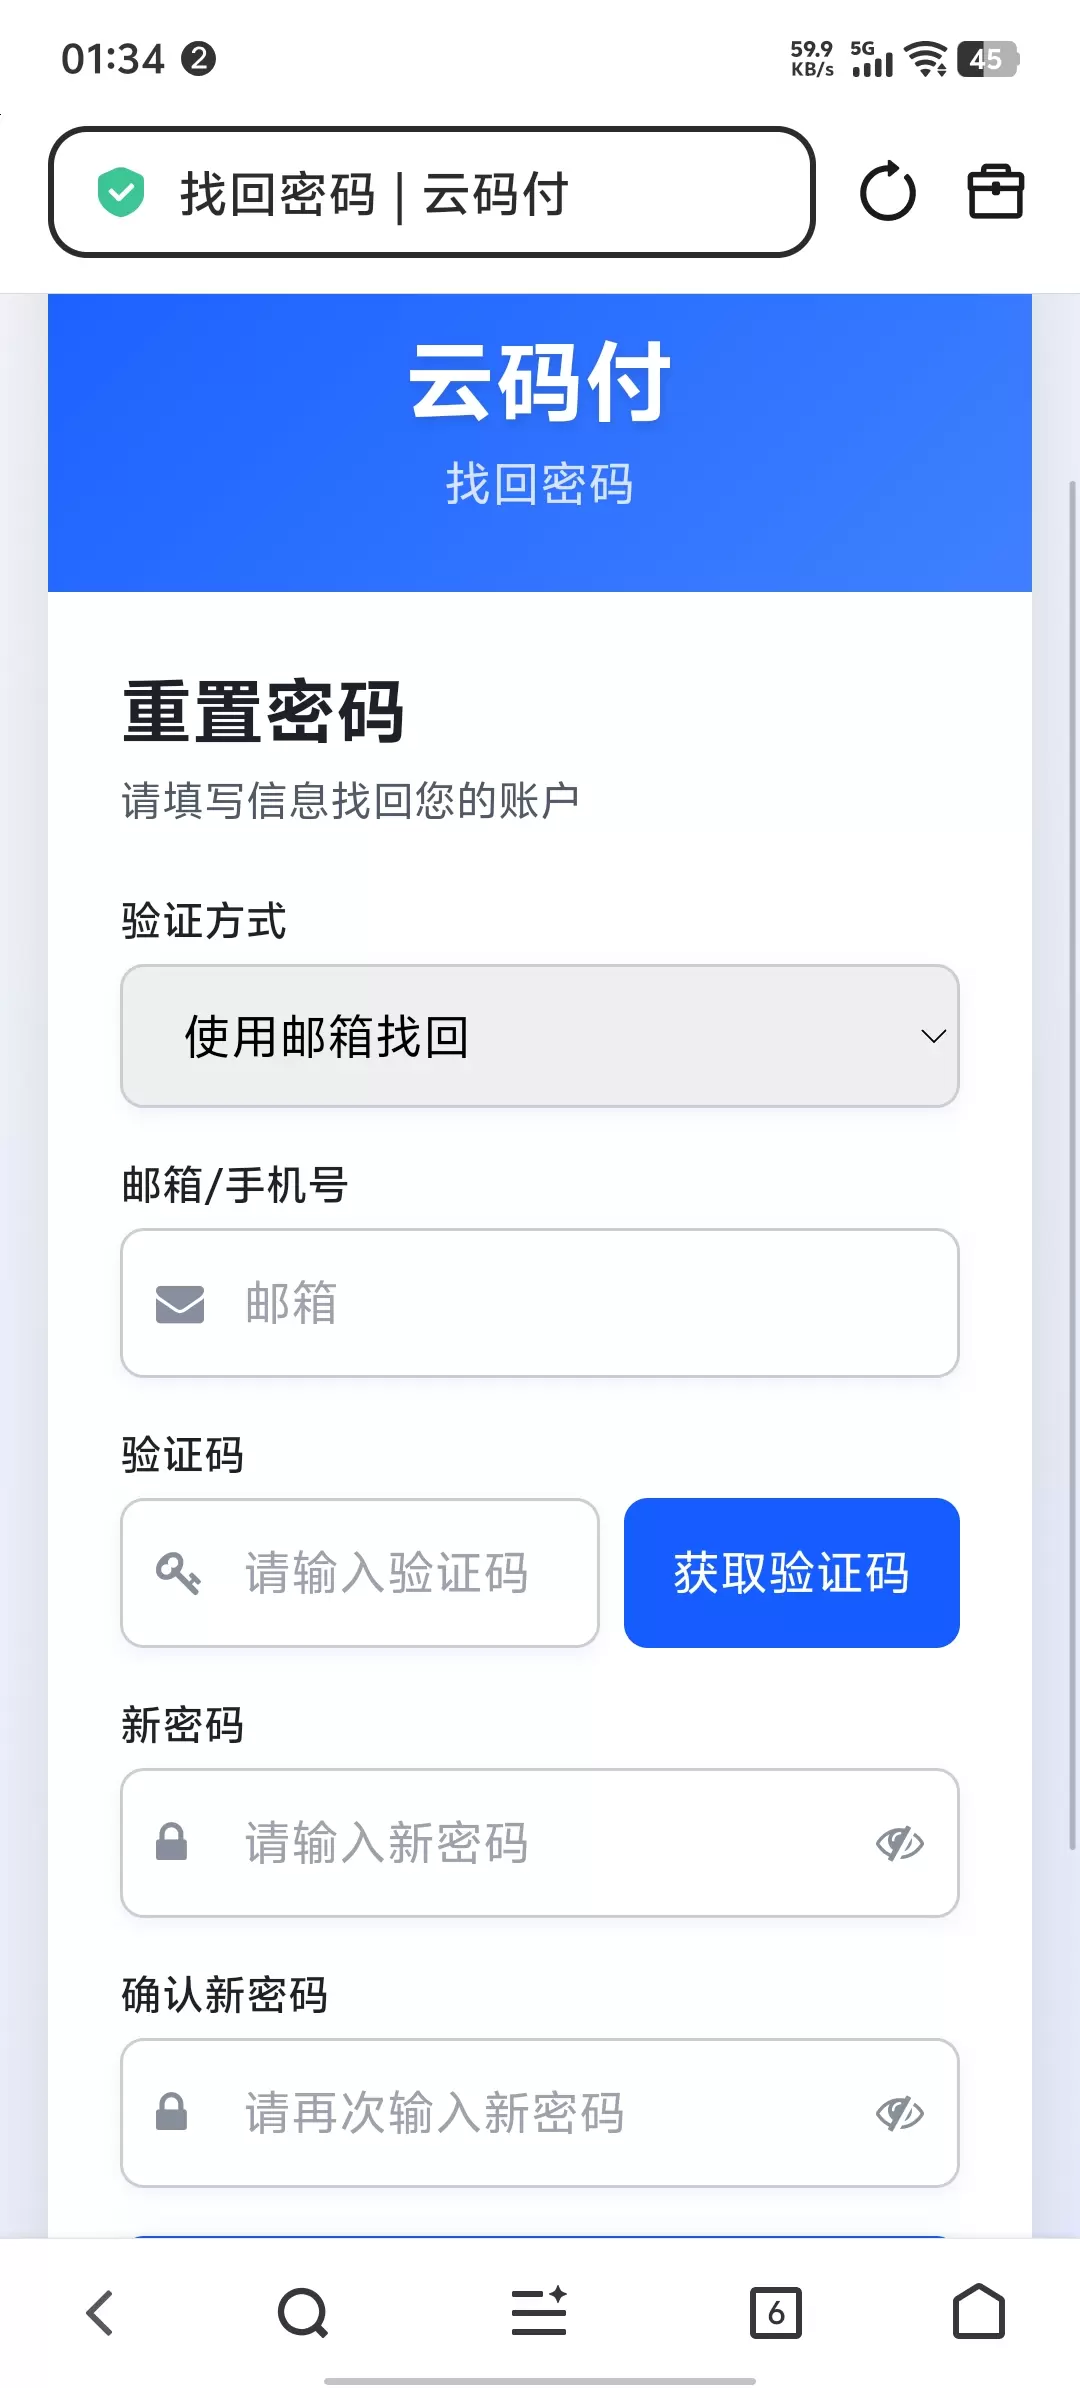Tap the 云码付 header title
Image resolution: width=1080 pixels, height=2388 pixels.
(540, 382)
